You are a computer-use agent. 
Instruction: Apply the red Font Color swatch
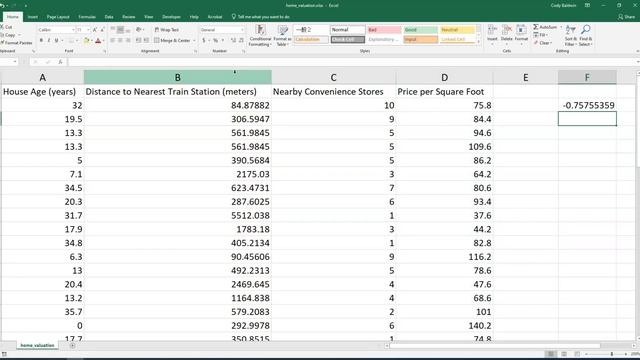(98, 40)
